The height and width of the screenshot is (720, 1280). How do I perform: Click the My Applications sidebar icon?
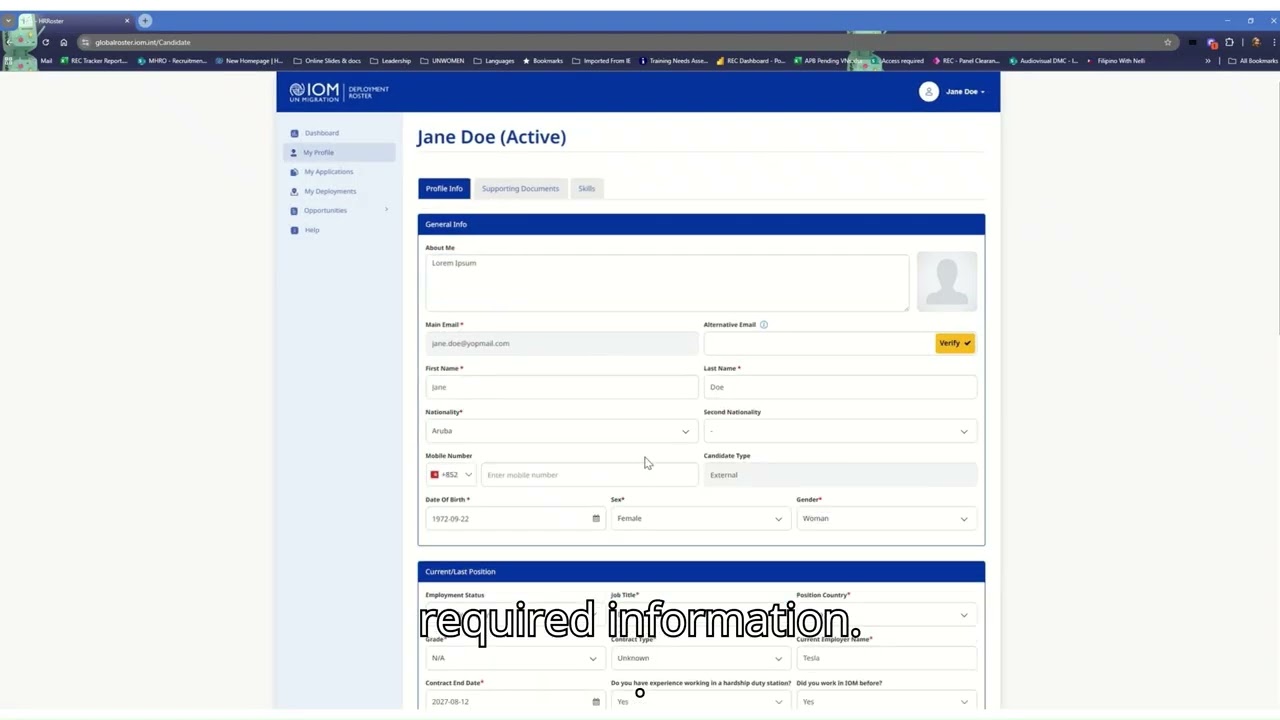294,172
